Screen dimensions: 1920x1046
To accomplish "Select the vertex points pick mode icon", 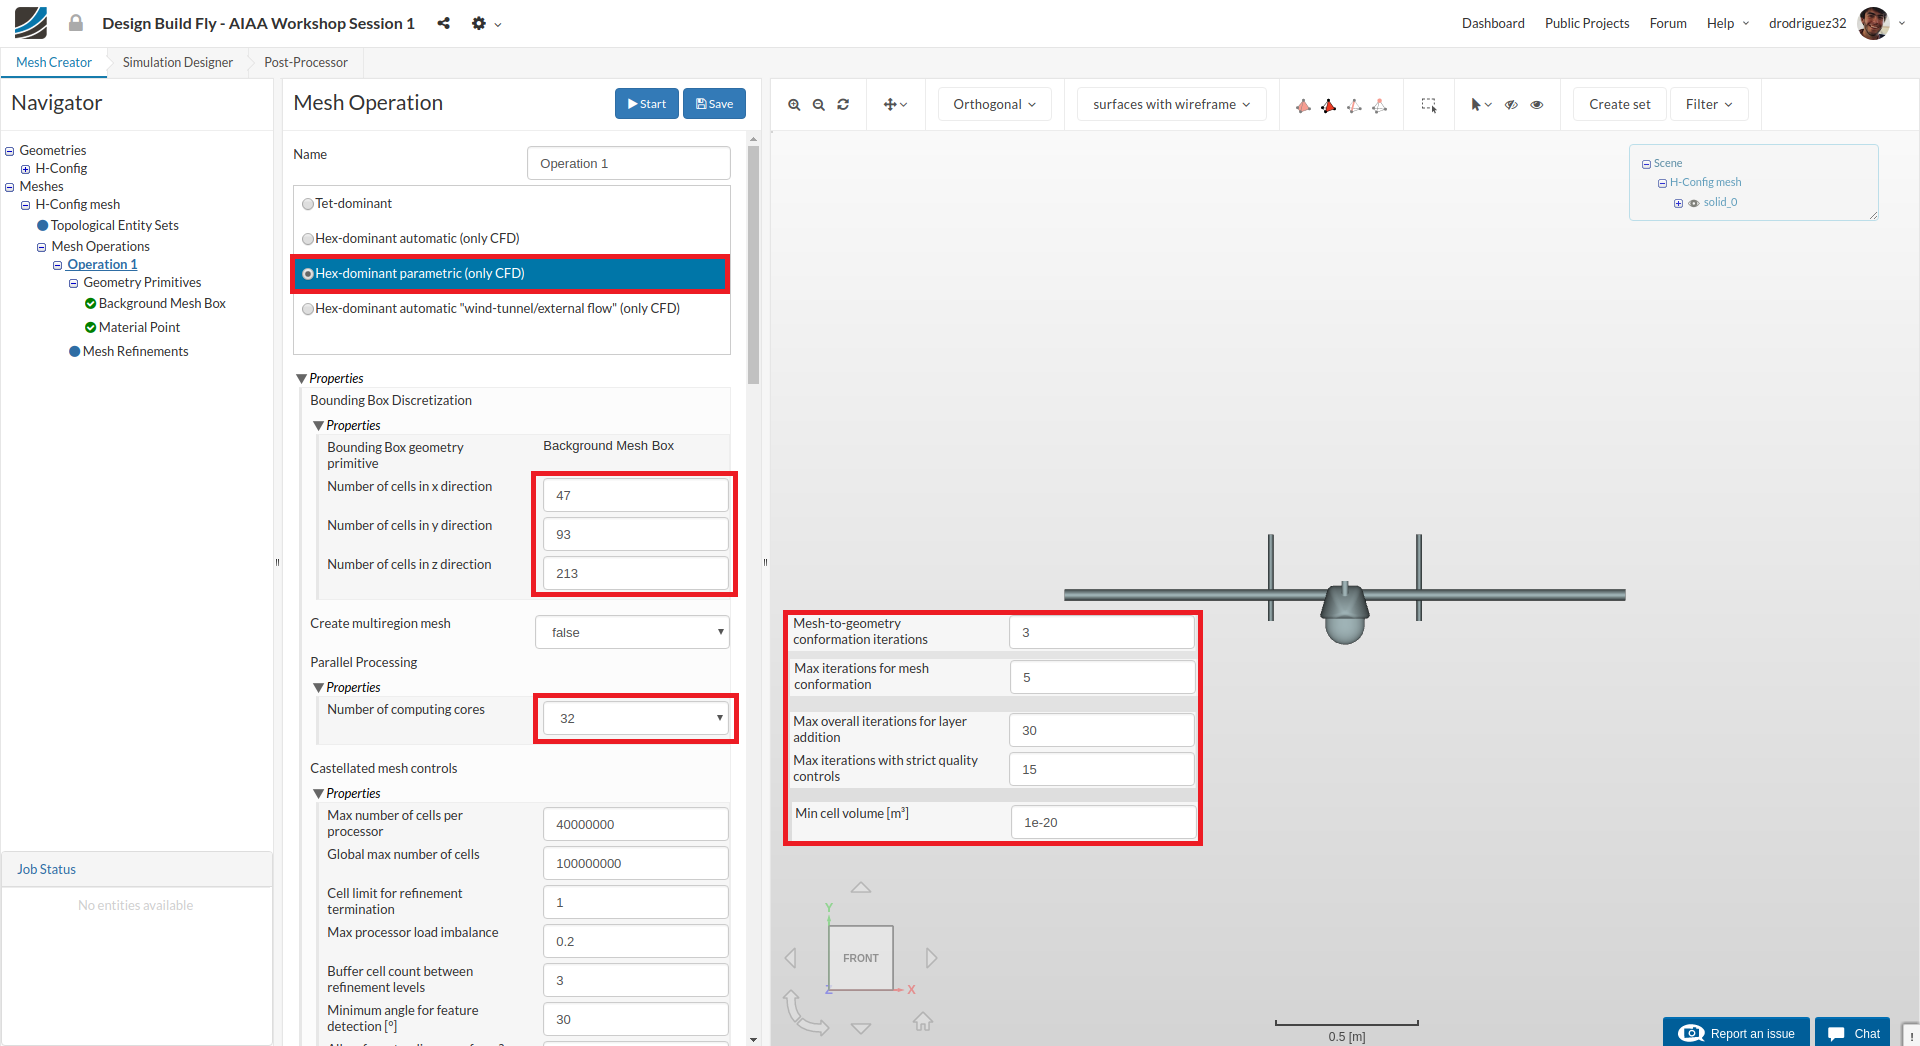I will [1379, 105].
